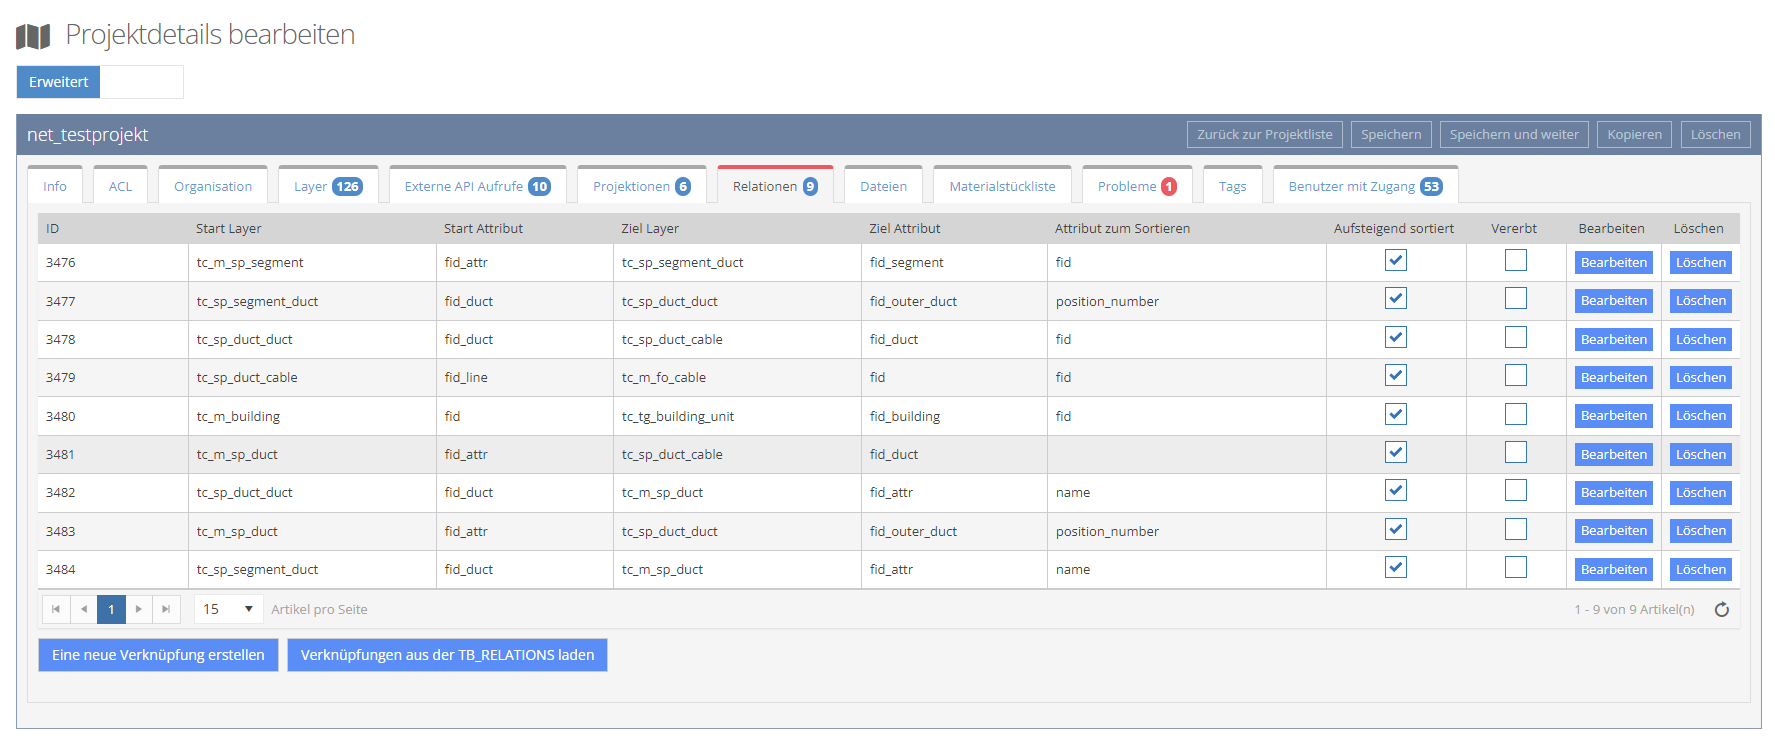Screen dimensions: 1775x750
Task: Edit relation 3482 with Bearbeiten
Action: [x=1613, y=493]
